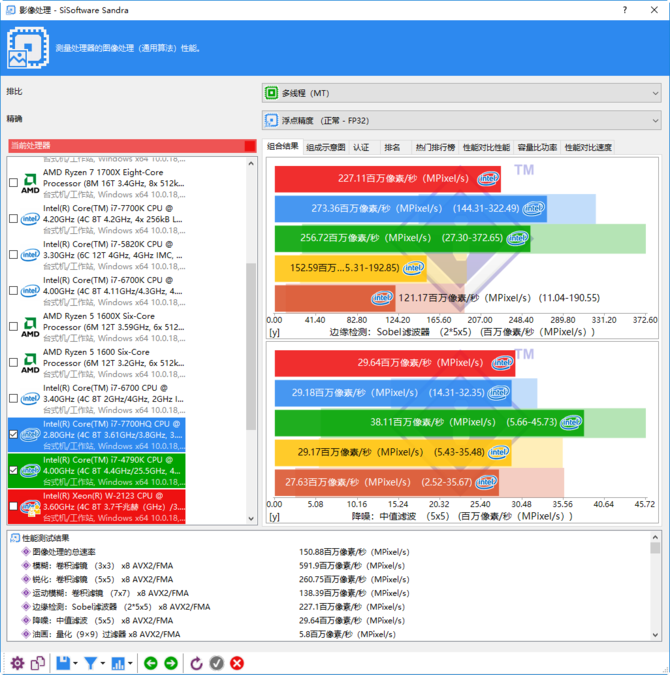Switch to the 性能对比性能 tab
This screenshot has height=675, width=670.
487,148
